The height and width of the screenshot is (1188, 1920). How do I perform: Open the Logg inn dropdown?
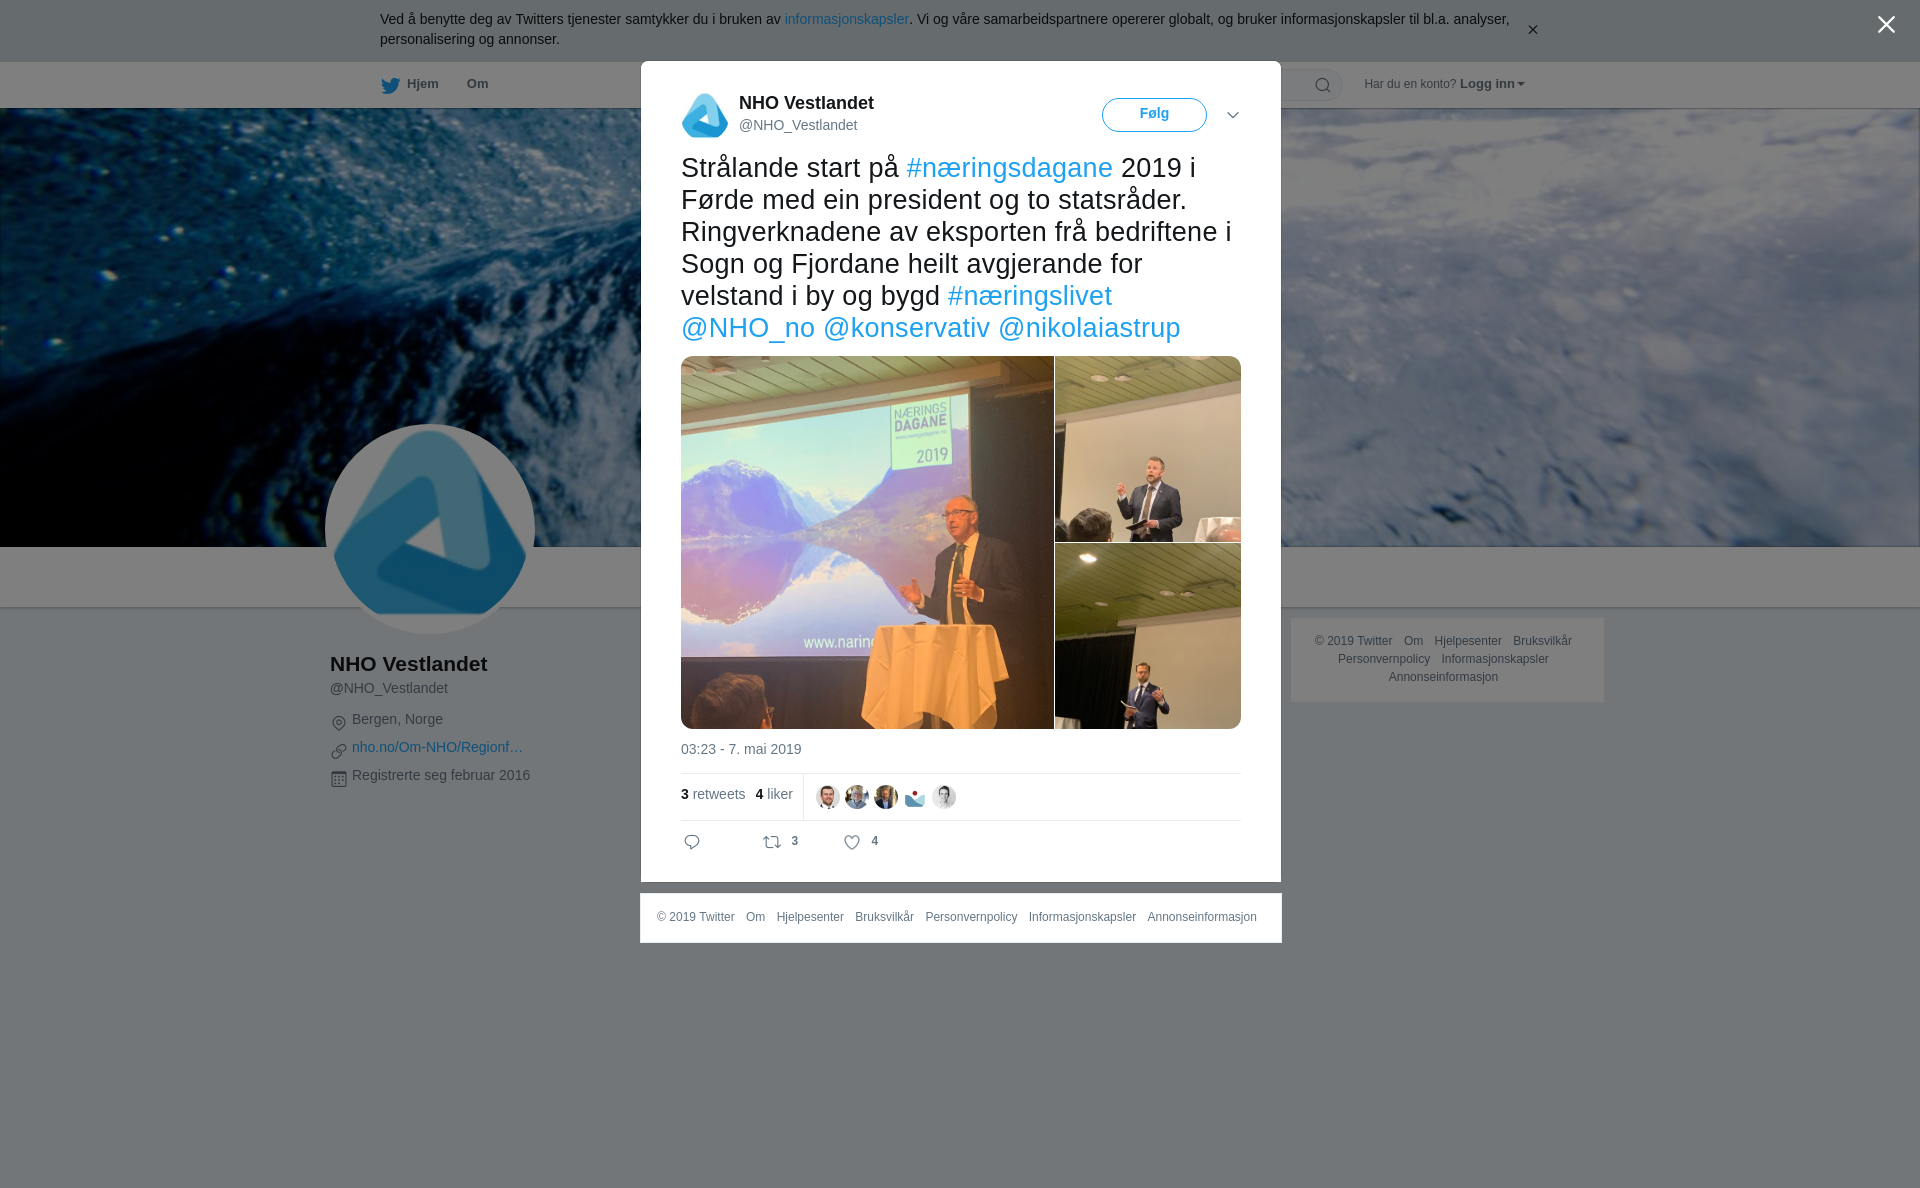point(1492,84)
